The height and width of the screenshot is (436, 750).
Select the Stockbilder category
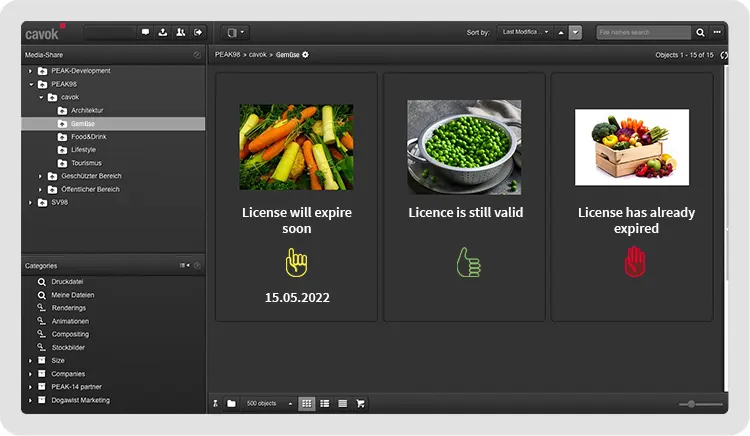click(68, 348)
